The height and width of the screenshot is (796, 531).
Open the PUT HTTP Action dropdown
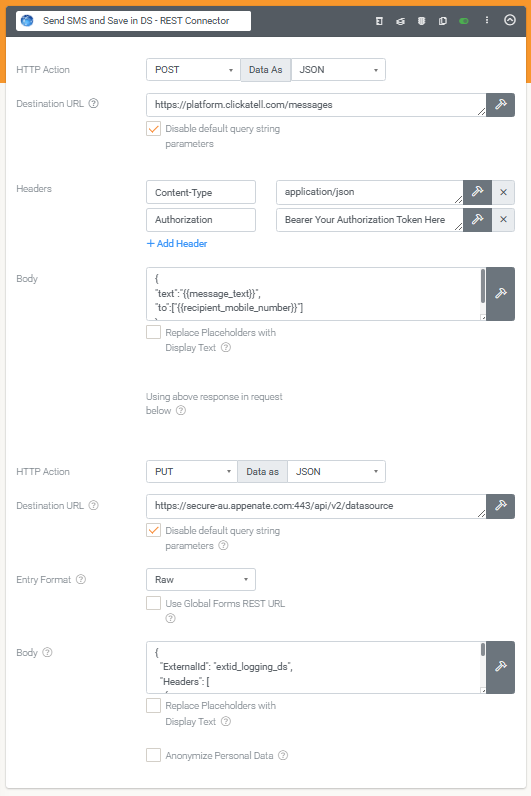[x=192, y=472]
